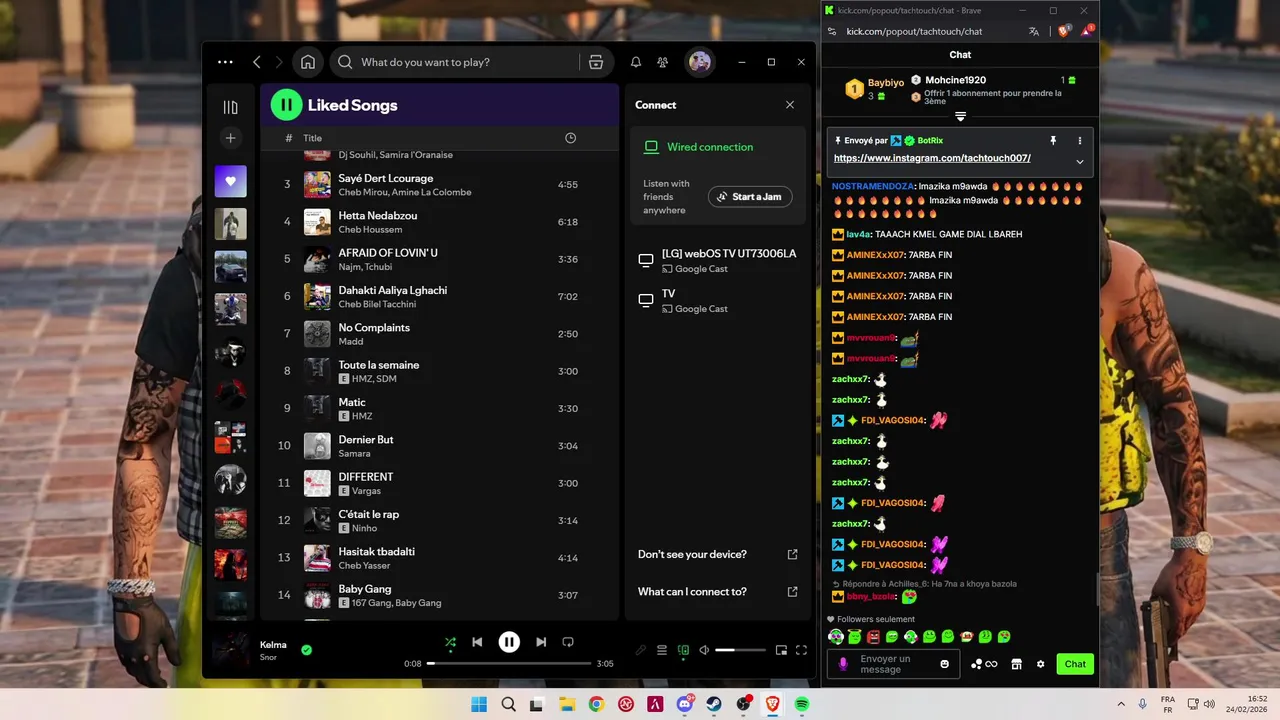Go back in Spotify navigation
Viewport: 1280px width, 720px height.
(257, 62)
